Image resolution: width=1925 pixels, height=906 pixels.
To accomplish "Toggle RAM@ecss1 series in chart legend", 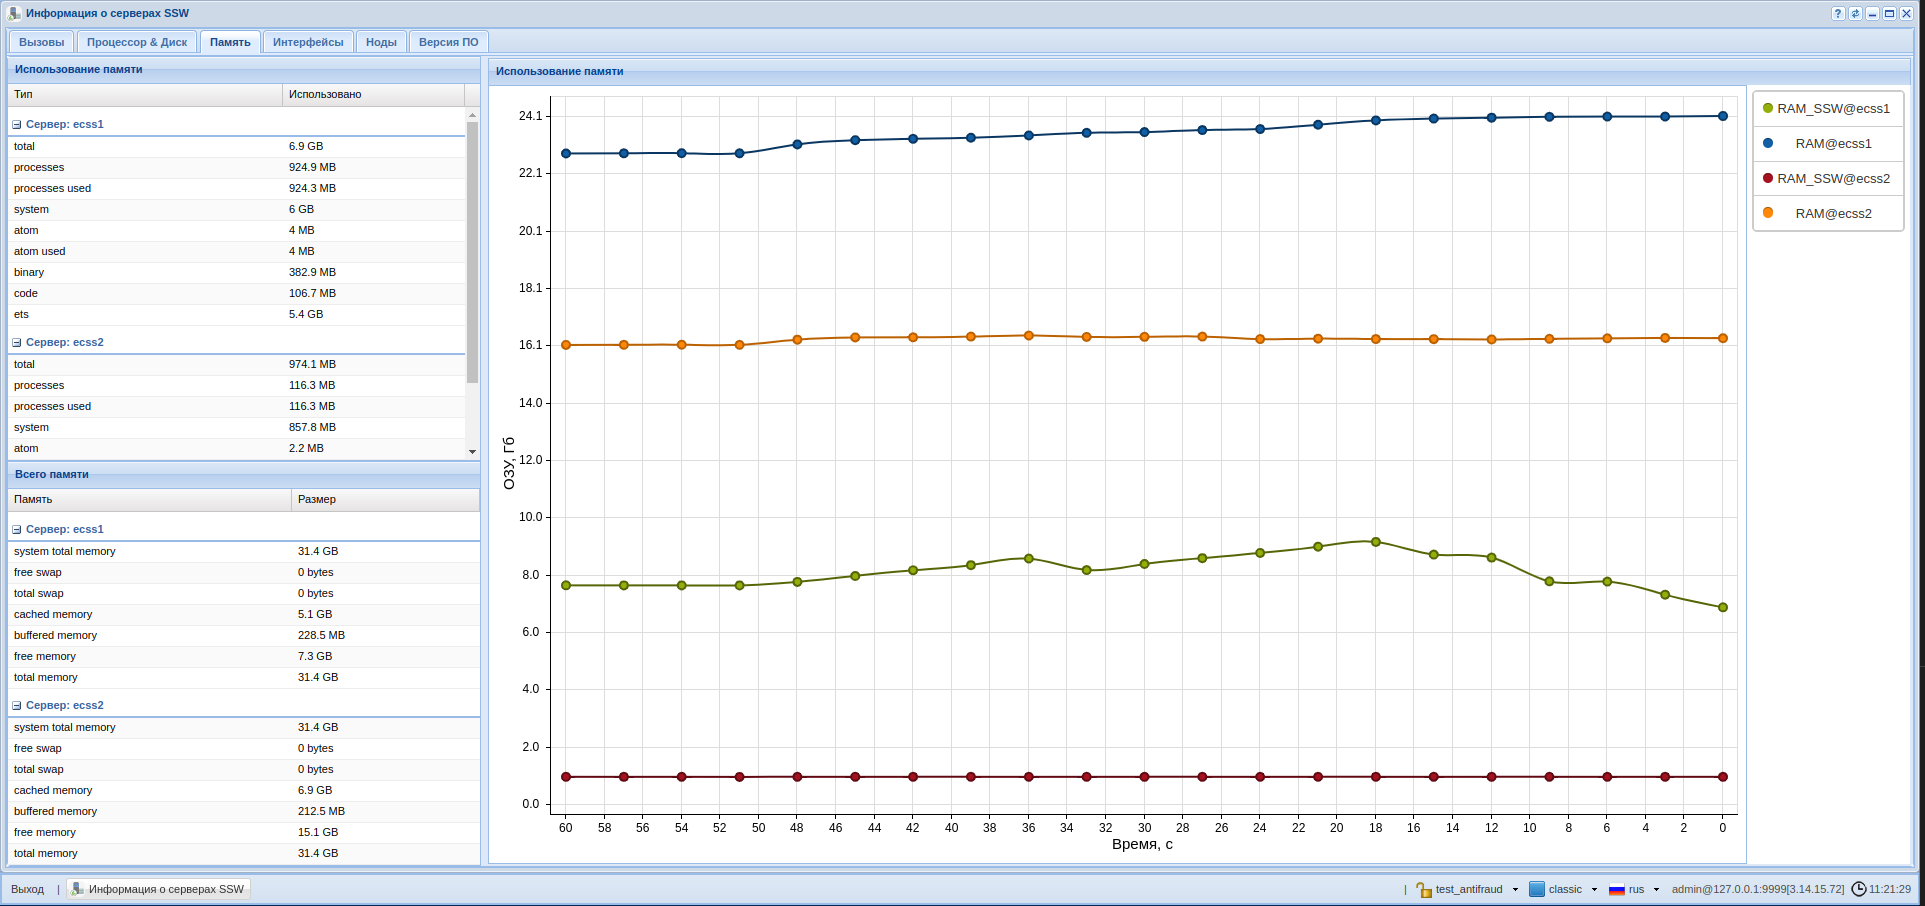I will (1828, 144).
